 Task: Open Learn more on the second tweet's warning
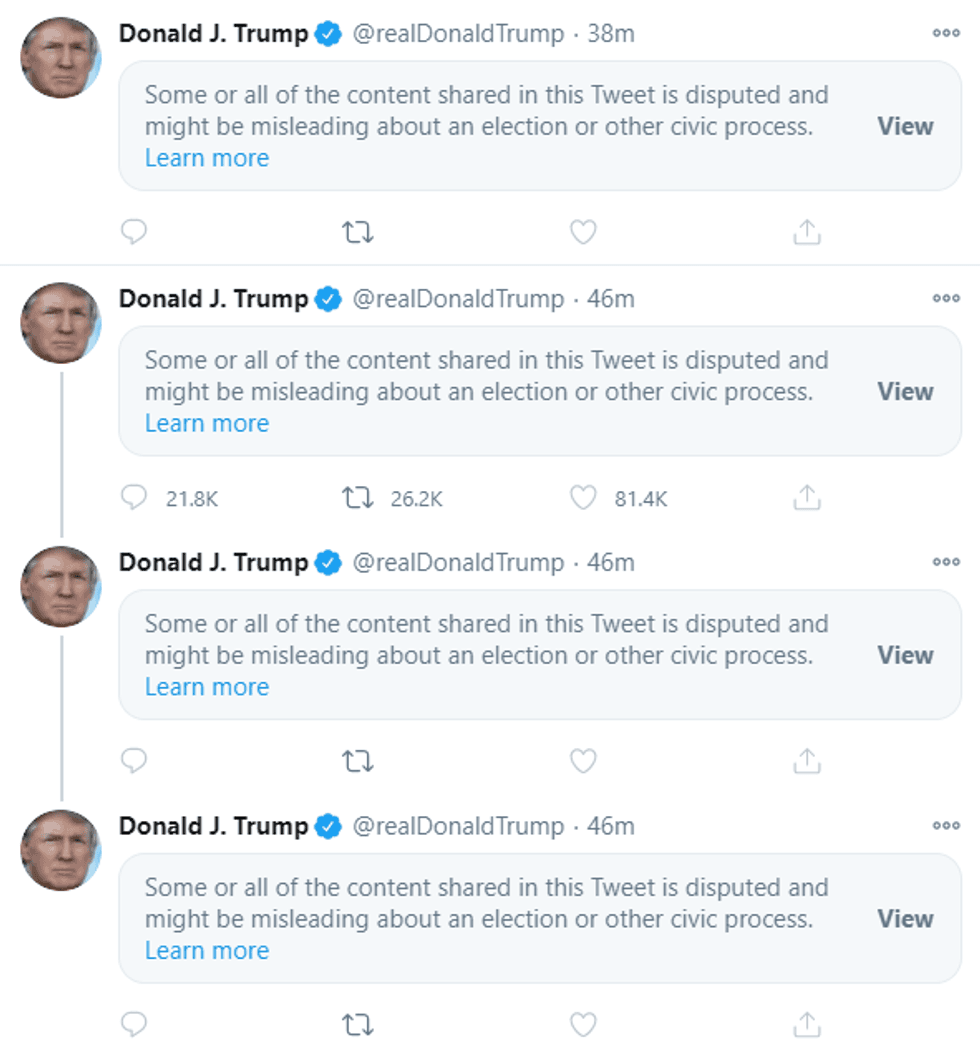point(207,423)
